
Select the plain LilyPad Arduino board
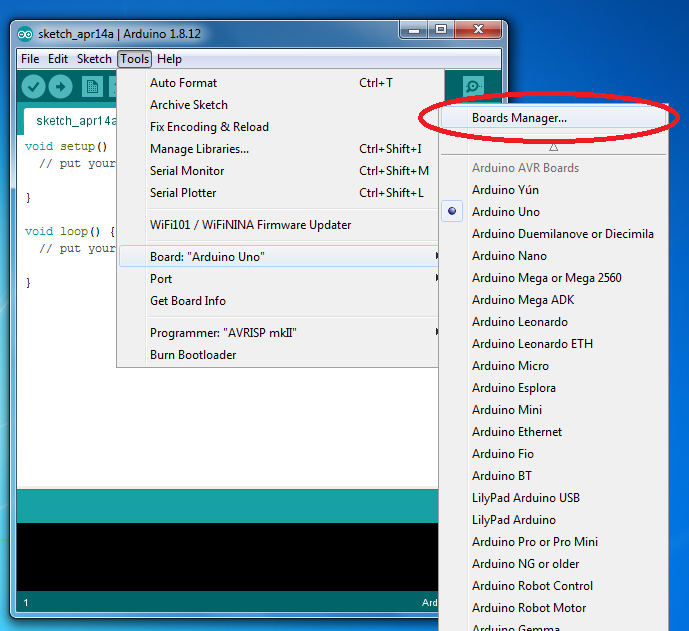[553, 519]
